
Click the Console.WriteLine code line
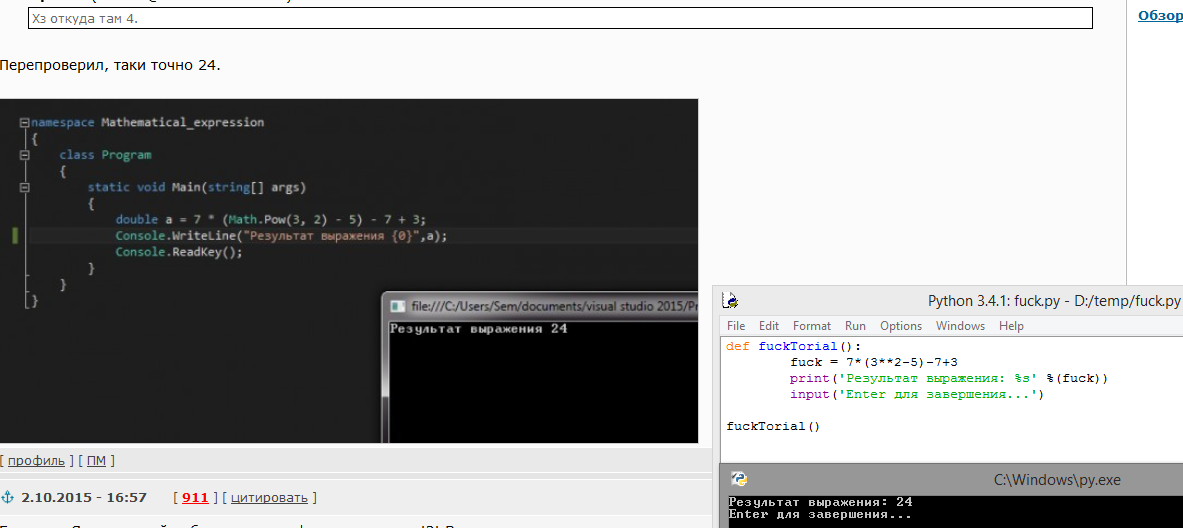tap(281, 236)
